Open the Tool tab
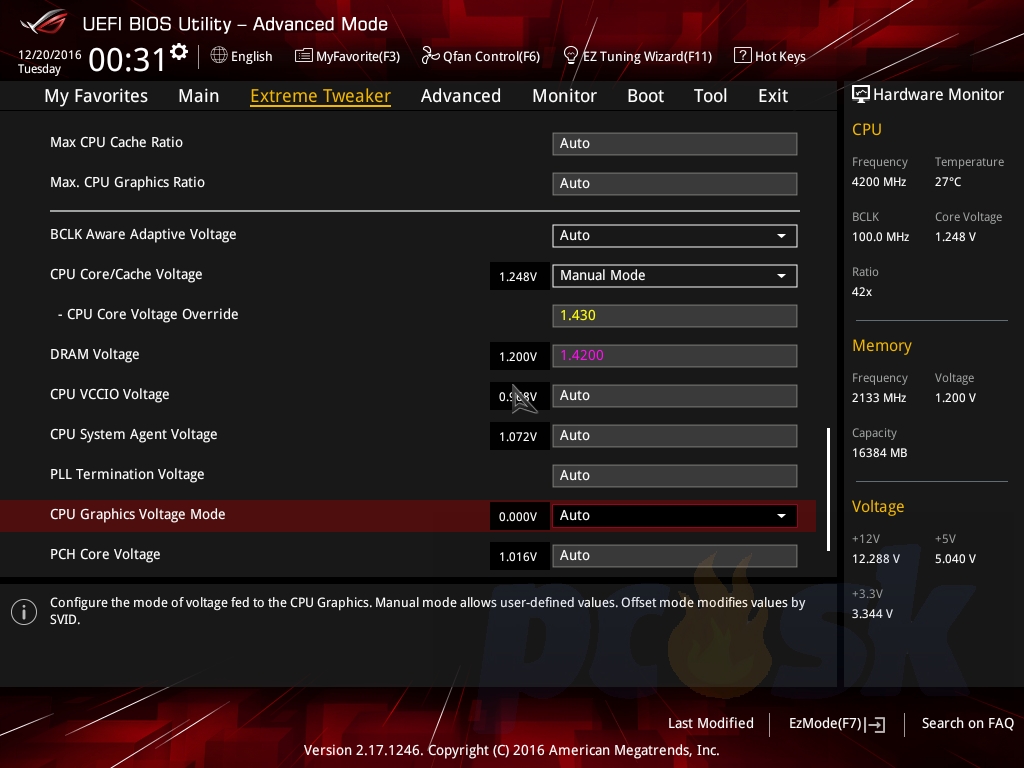This screenshot has width=1024, height=768. 711,96
